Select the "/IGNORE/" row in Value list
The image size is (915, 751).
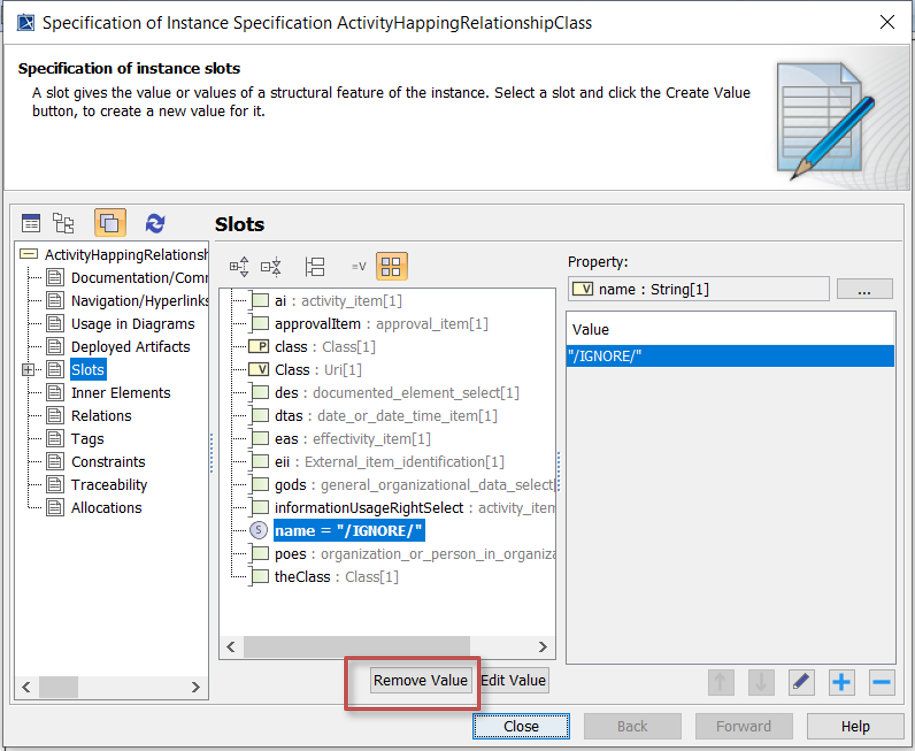(x=729, y=357)
